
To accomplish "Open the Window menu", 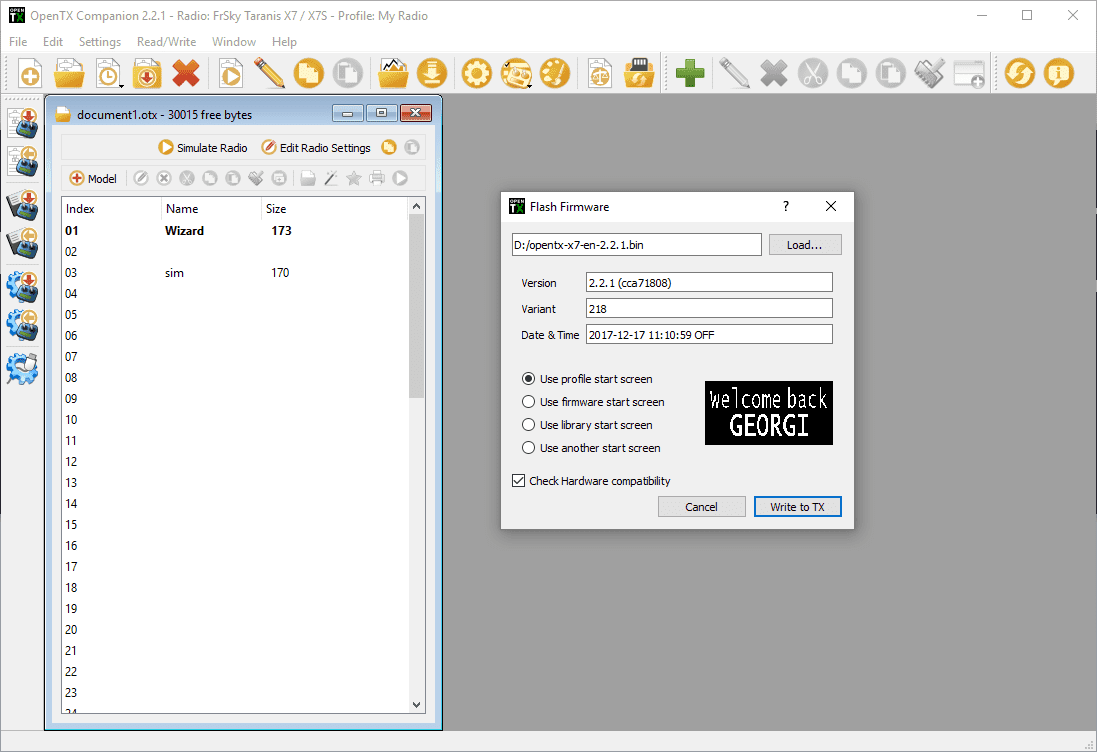I will [x=234, y=42].
